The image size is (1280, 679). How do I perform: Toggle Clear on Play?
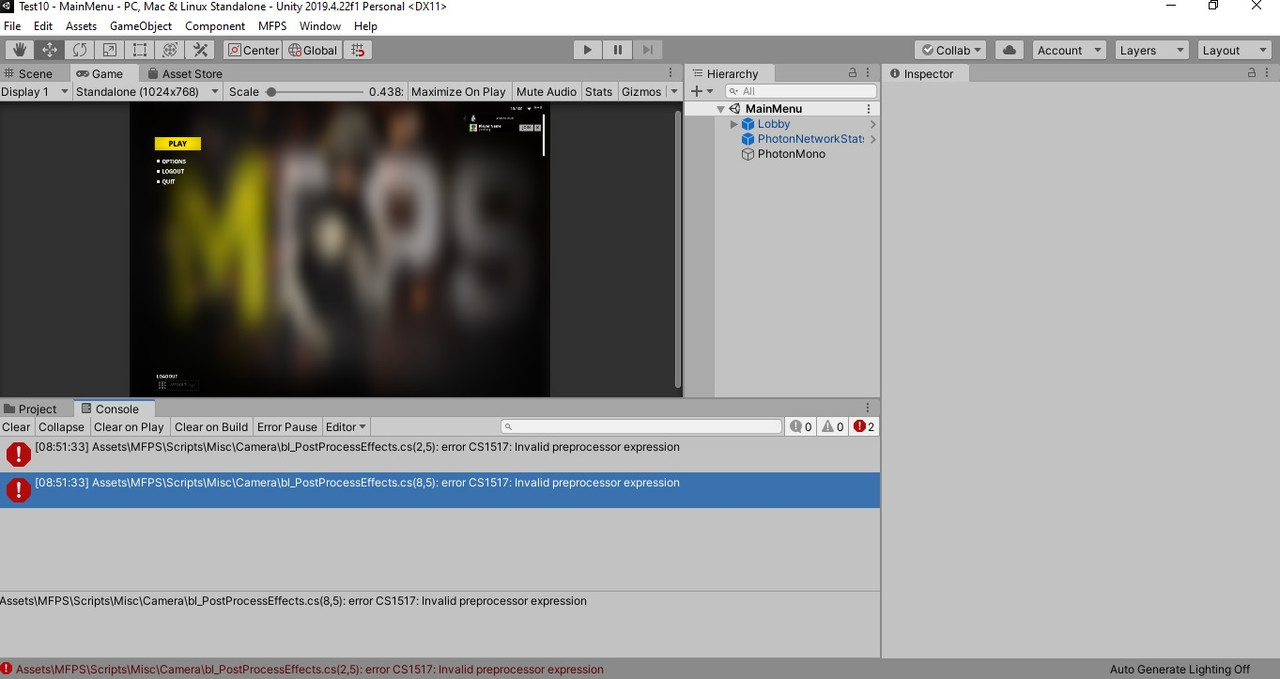coord(129,427)
